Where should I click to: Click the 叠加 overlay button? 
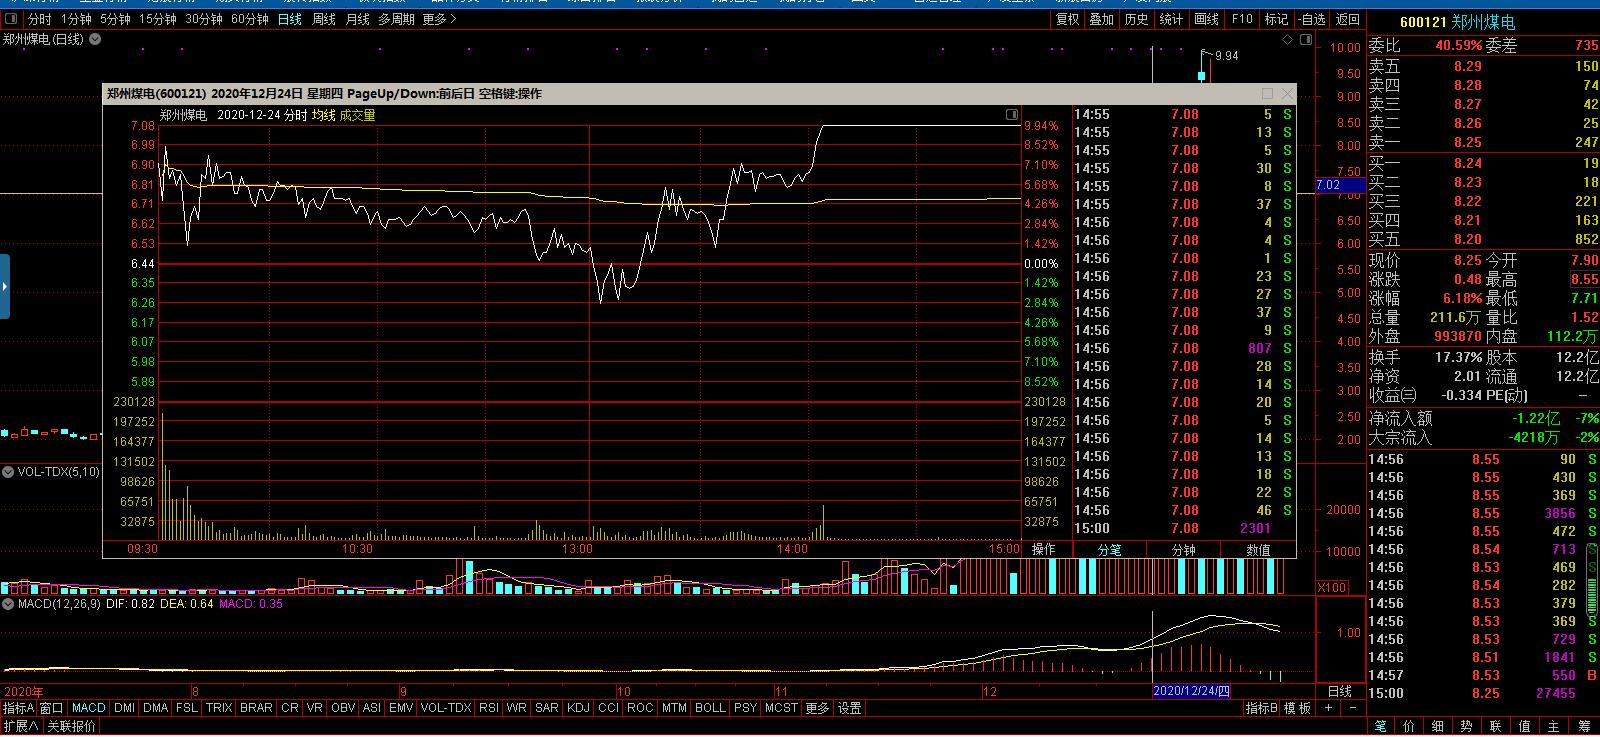(x=1101, y=19)
